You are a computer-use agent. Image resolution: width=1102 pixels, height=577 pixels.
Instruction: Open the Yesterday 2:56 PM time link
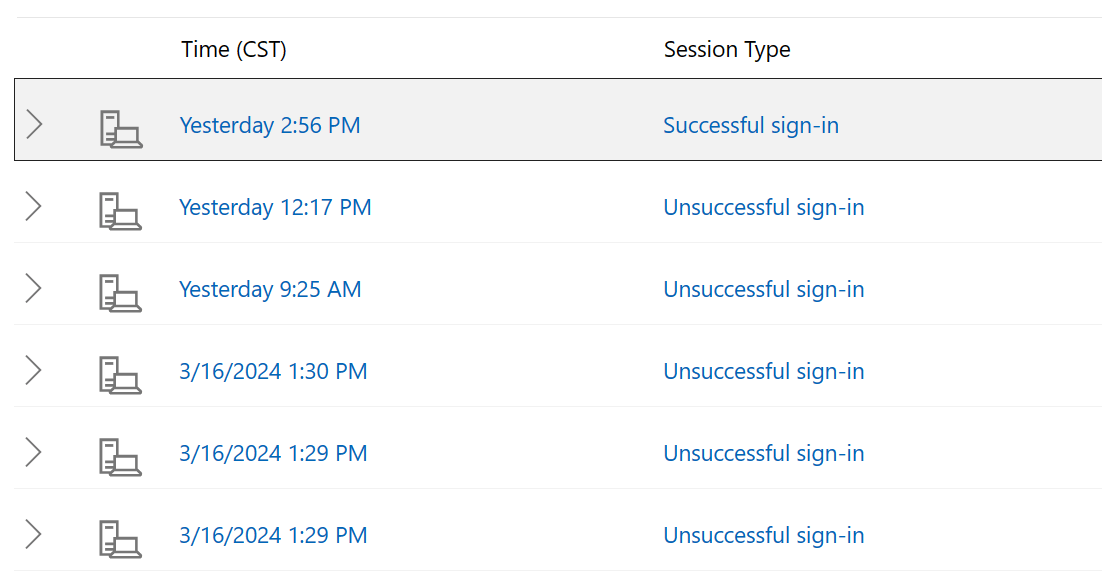tap(270, 125)
